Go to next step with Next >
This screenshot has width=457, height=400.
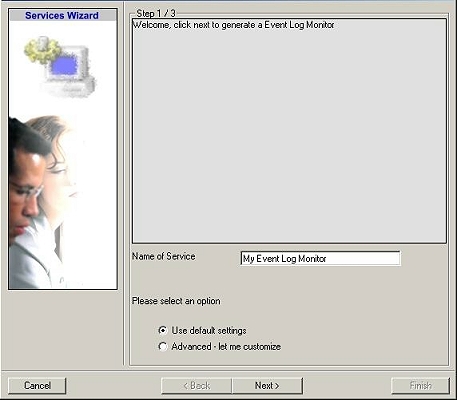[x=267, y=386]
